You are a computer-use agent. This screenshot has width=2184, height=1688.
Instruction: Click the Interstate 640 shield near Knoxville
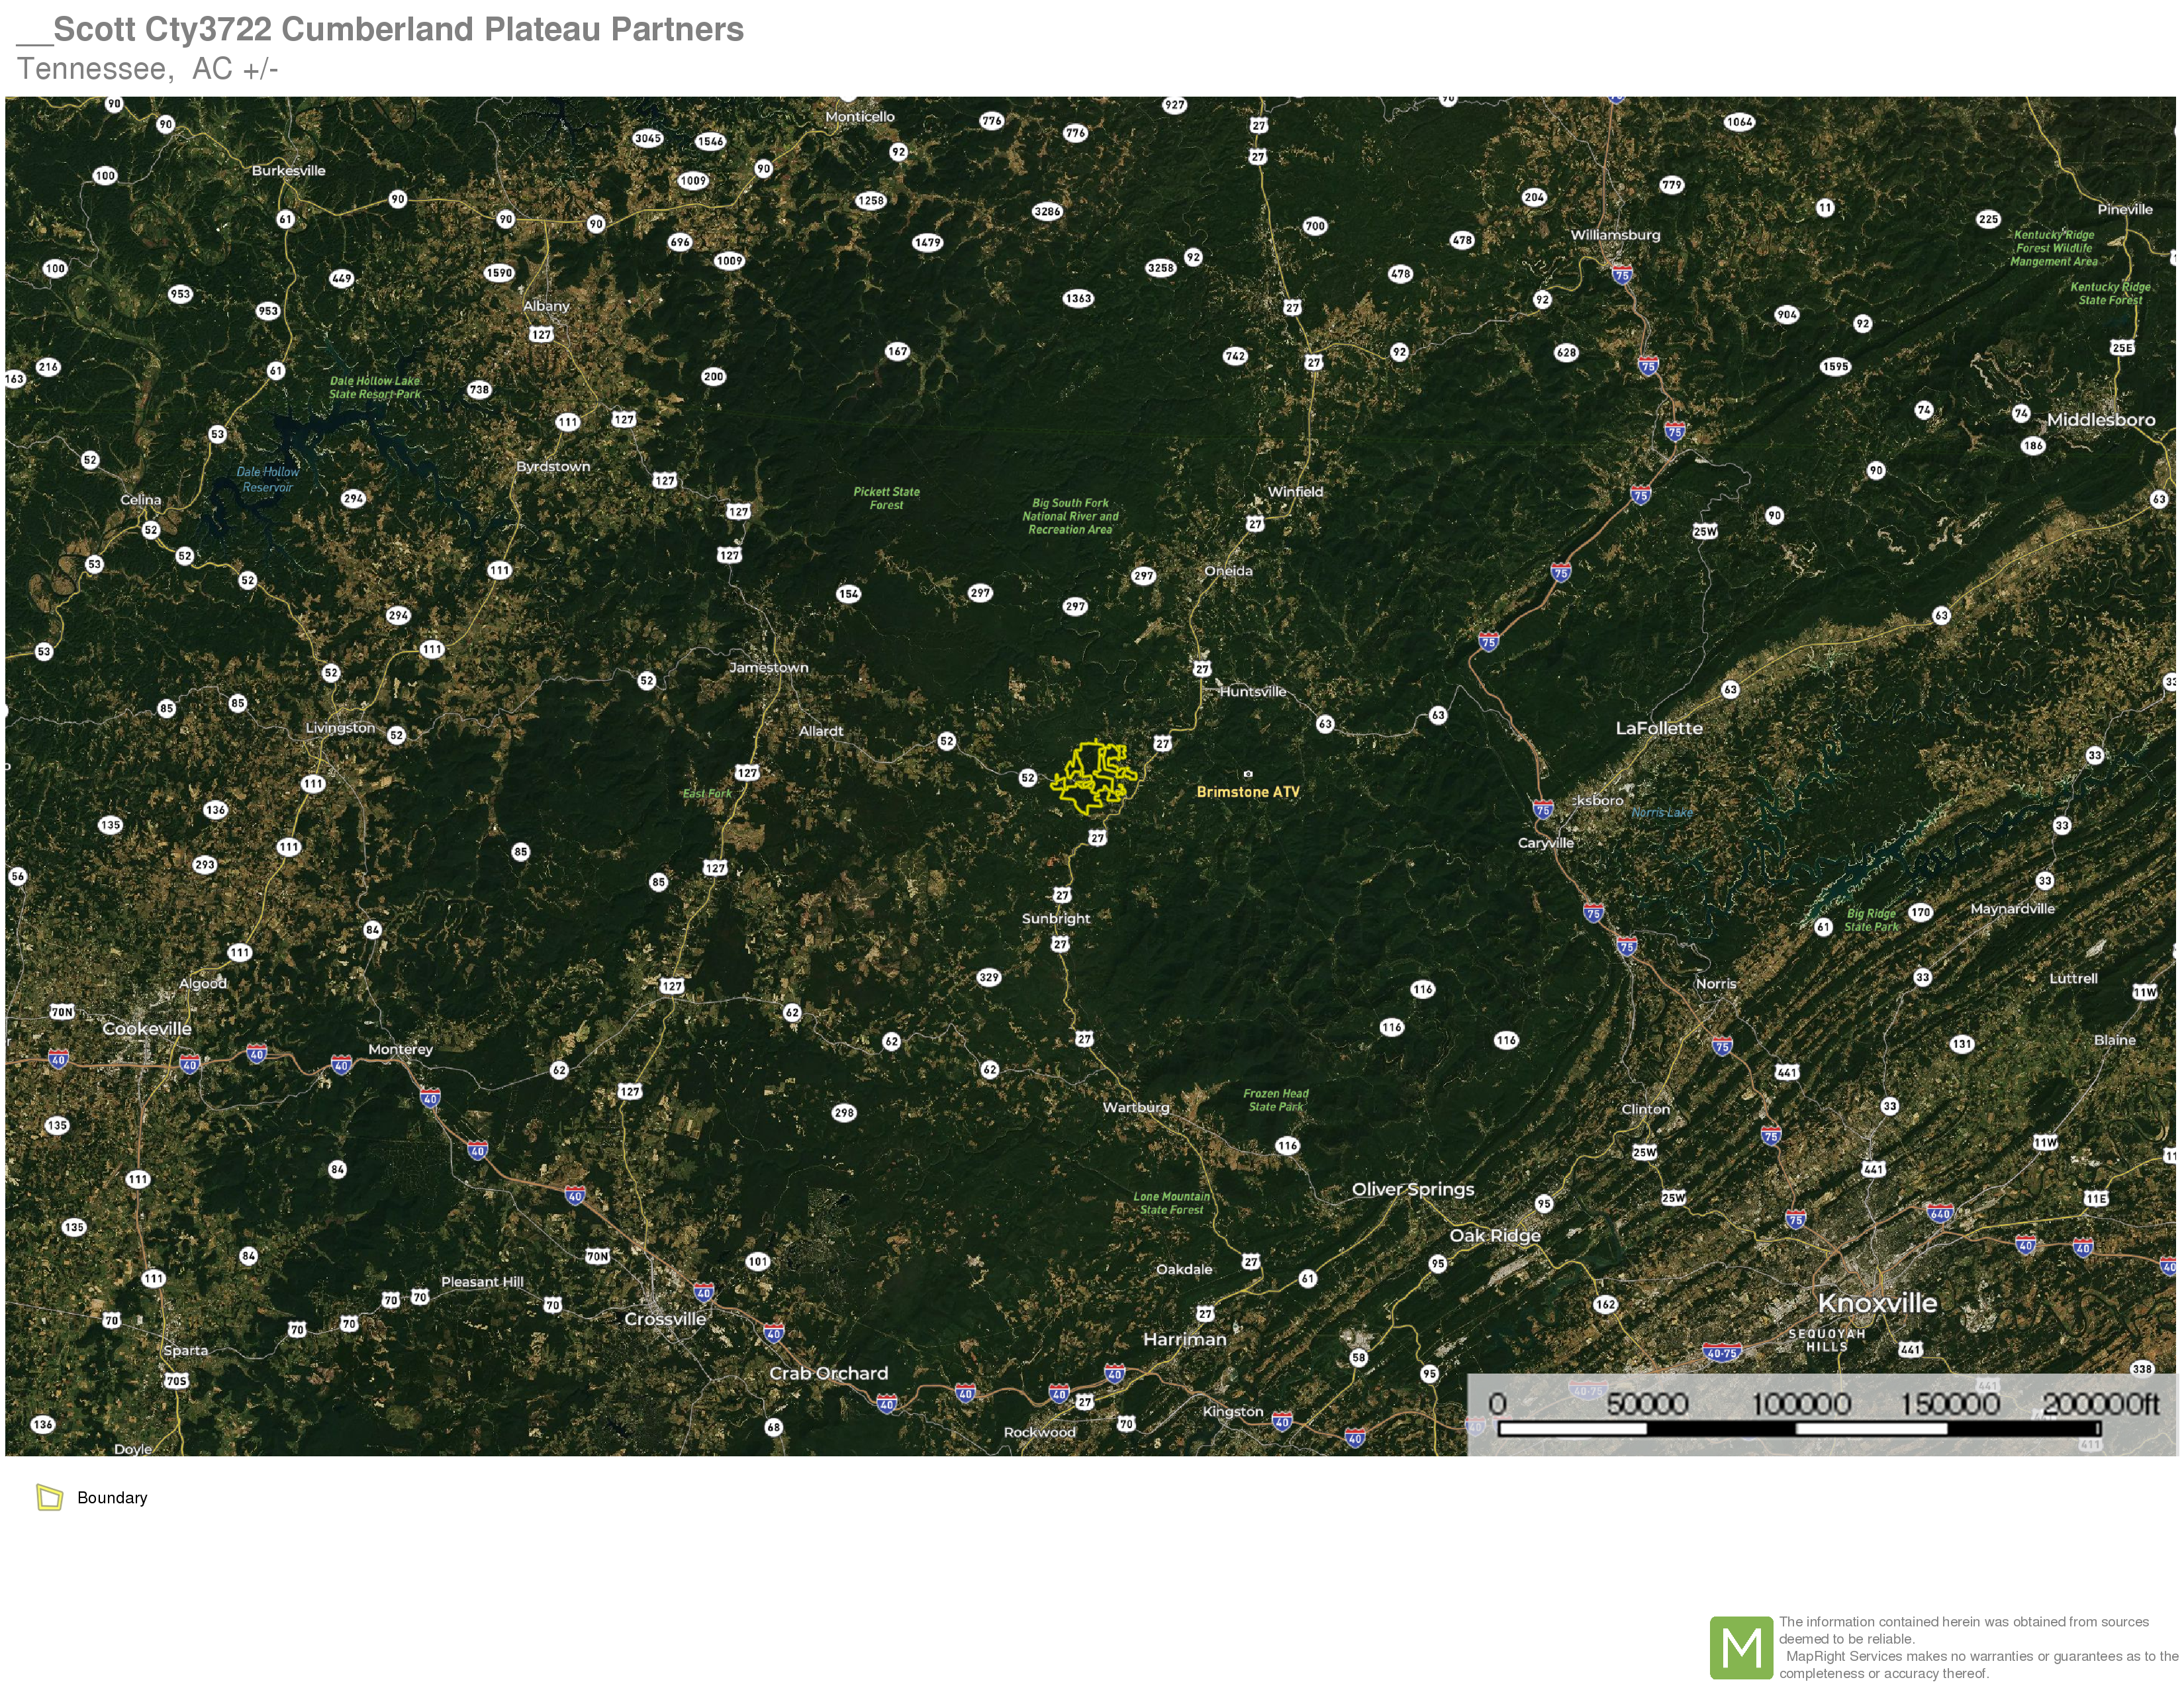[1940, 1214]
